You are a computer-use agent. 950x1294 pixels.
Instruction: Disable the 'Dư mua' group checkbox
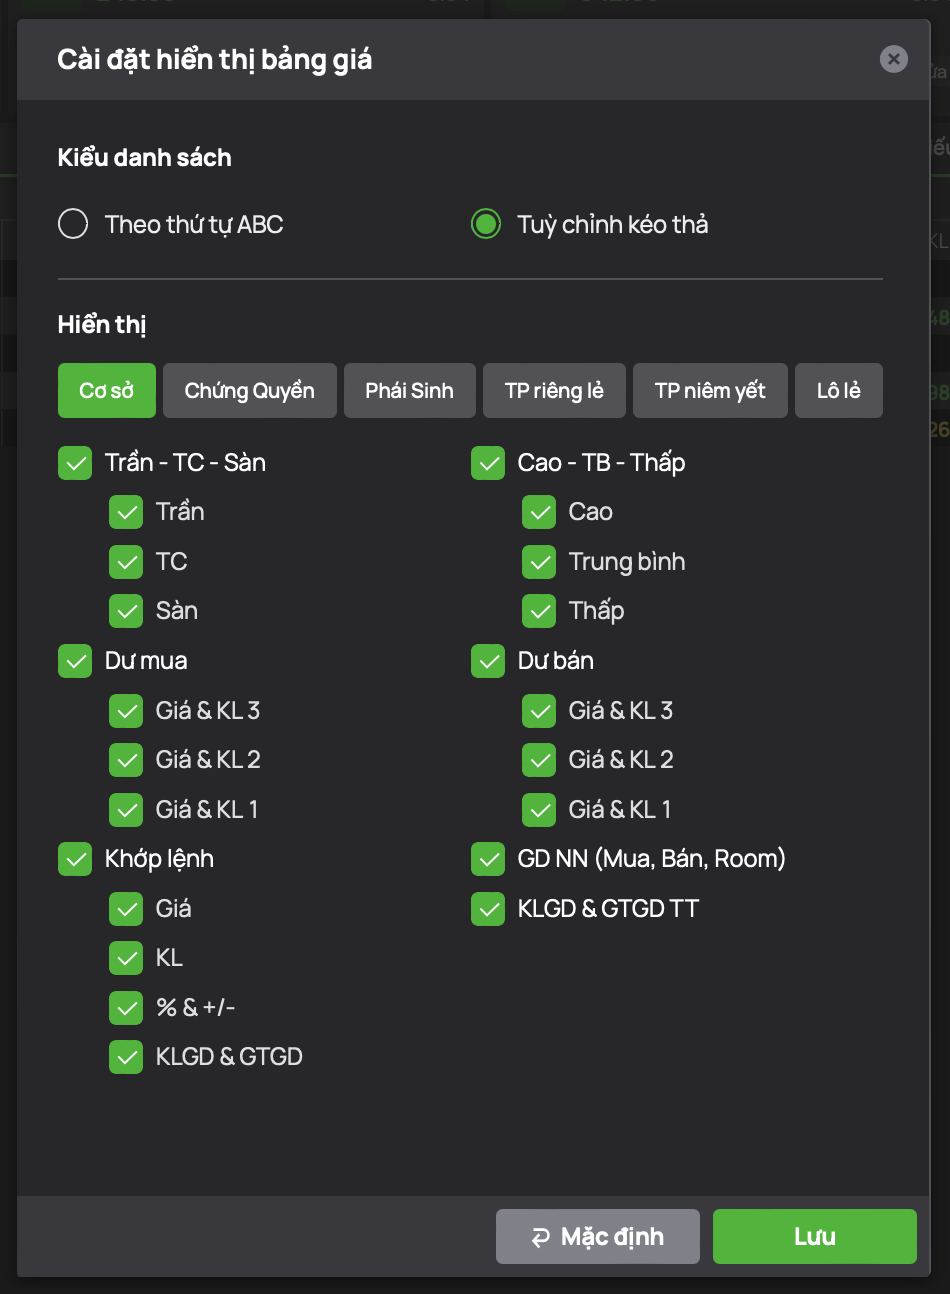tap(75, 661)
